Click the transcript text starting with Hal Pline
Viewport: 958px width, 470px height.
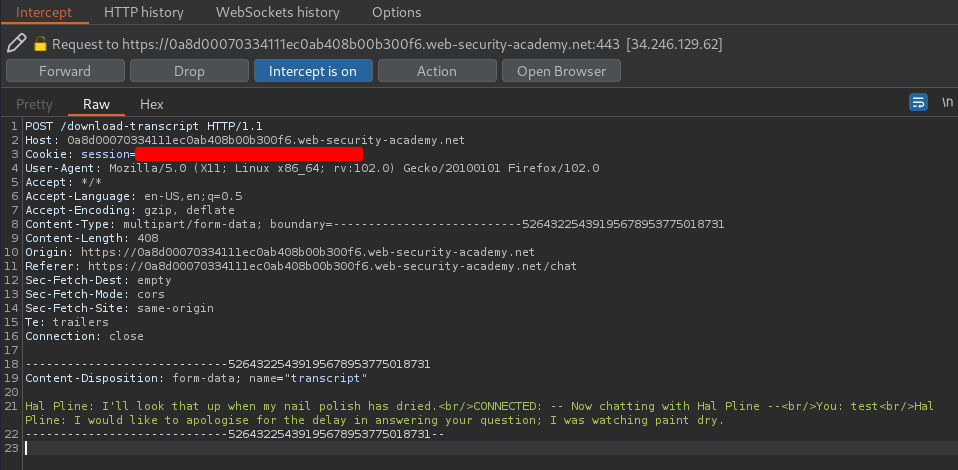[479, 413]
